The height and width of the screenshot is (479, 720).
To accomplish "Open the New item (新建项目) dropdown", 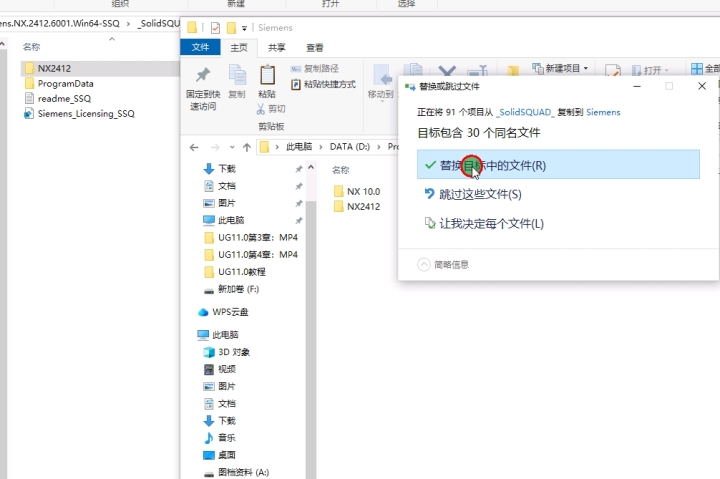I will [560, 68].
